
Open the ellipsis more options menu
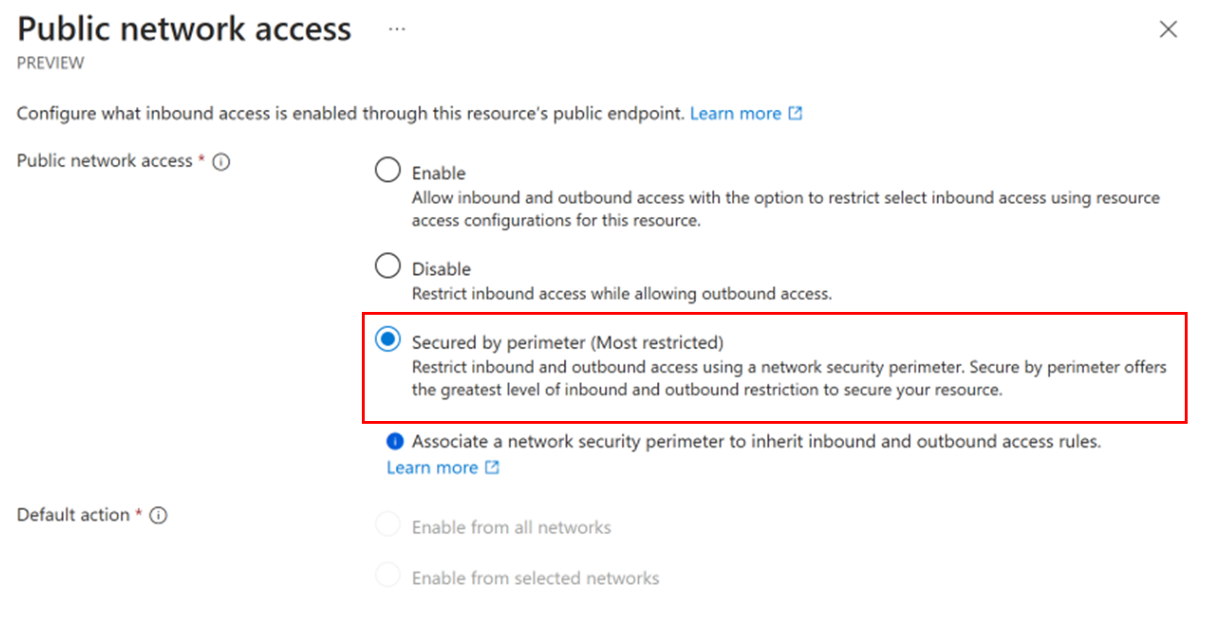(x=397, y=30)
